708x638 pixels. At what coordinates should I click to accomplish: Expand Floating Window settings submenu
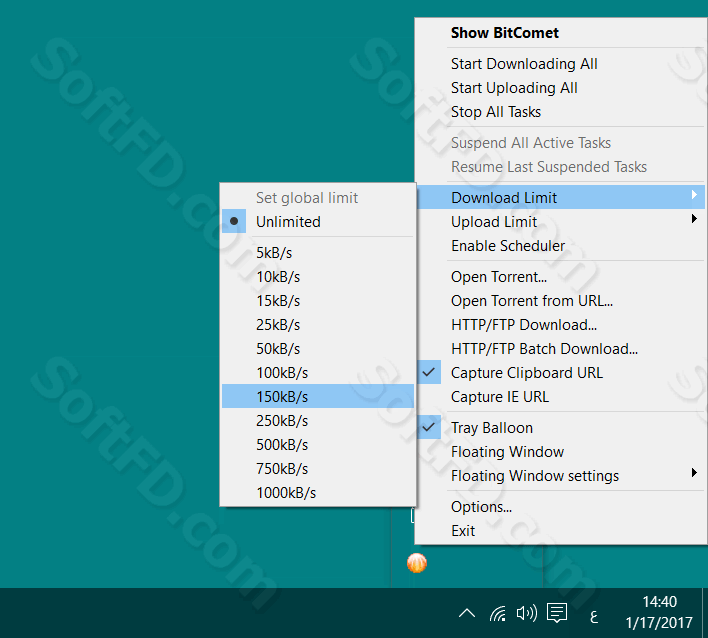click(560, 475)
